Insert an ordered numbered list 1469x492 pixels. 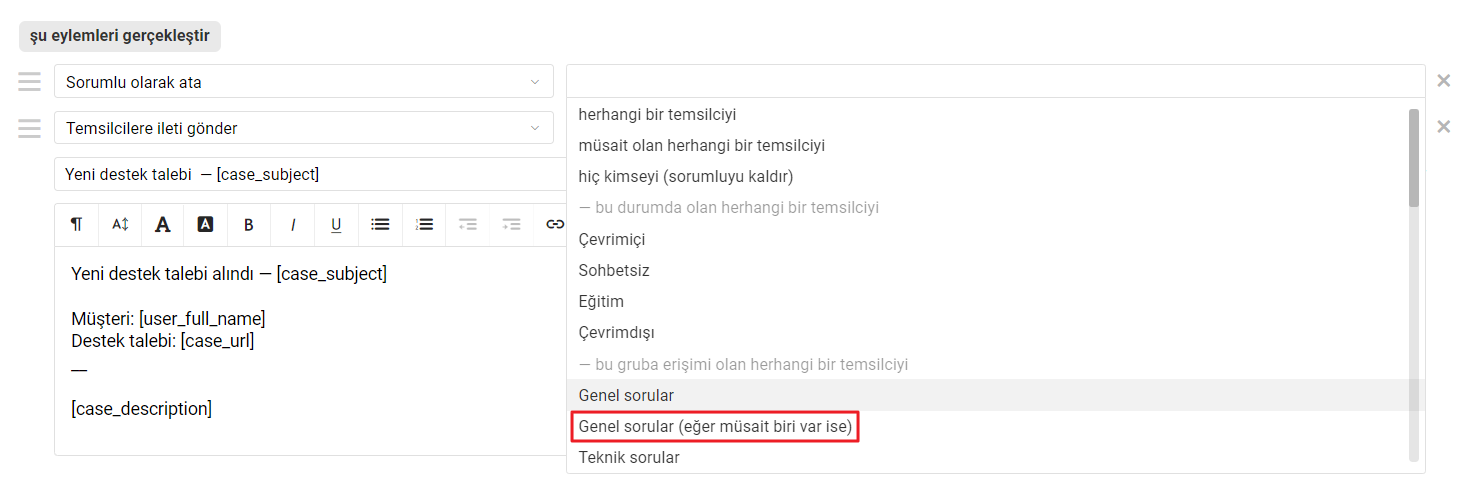pos(424,225)
